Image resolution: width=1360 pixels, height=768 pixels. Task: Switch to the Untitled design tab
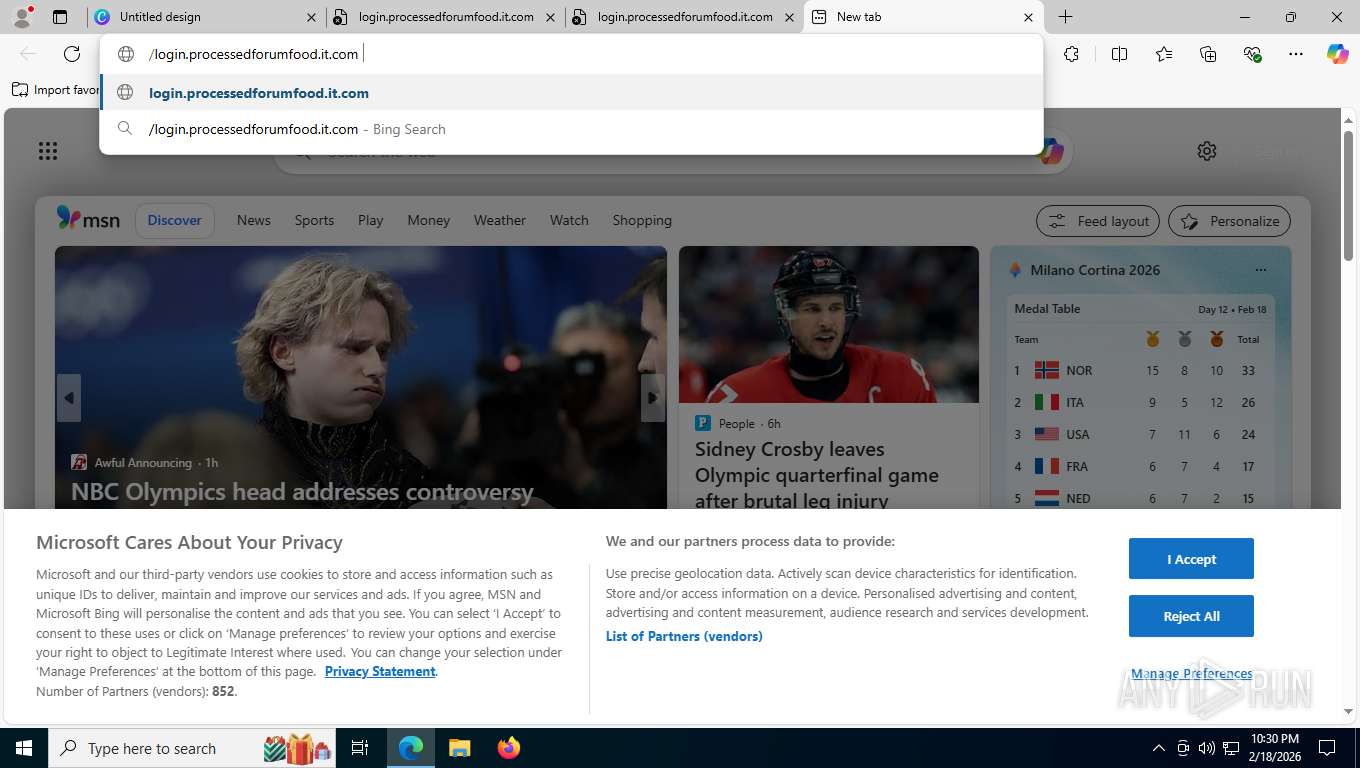pyautogui.click(x=205, y=17)
